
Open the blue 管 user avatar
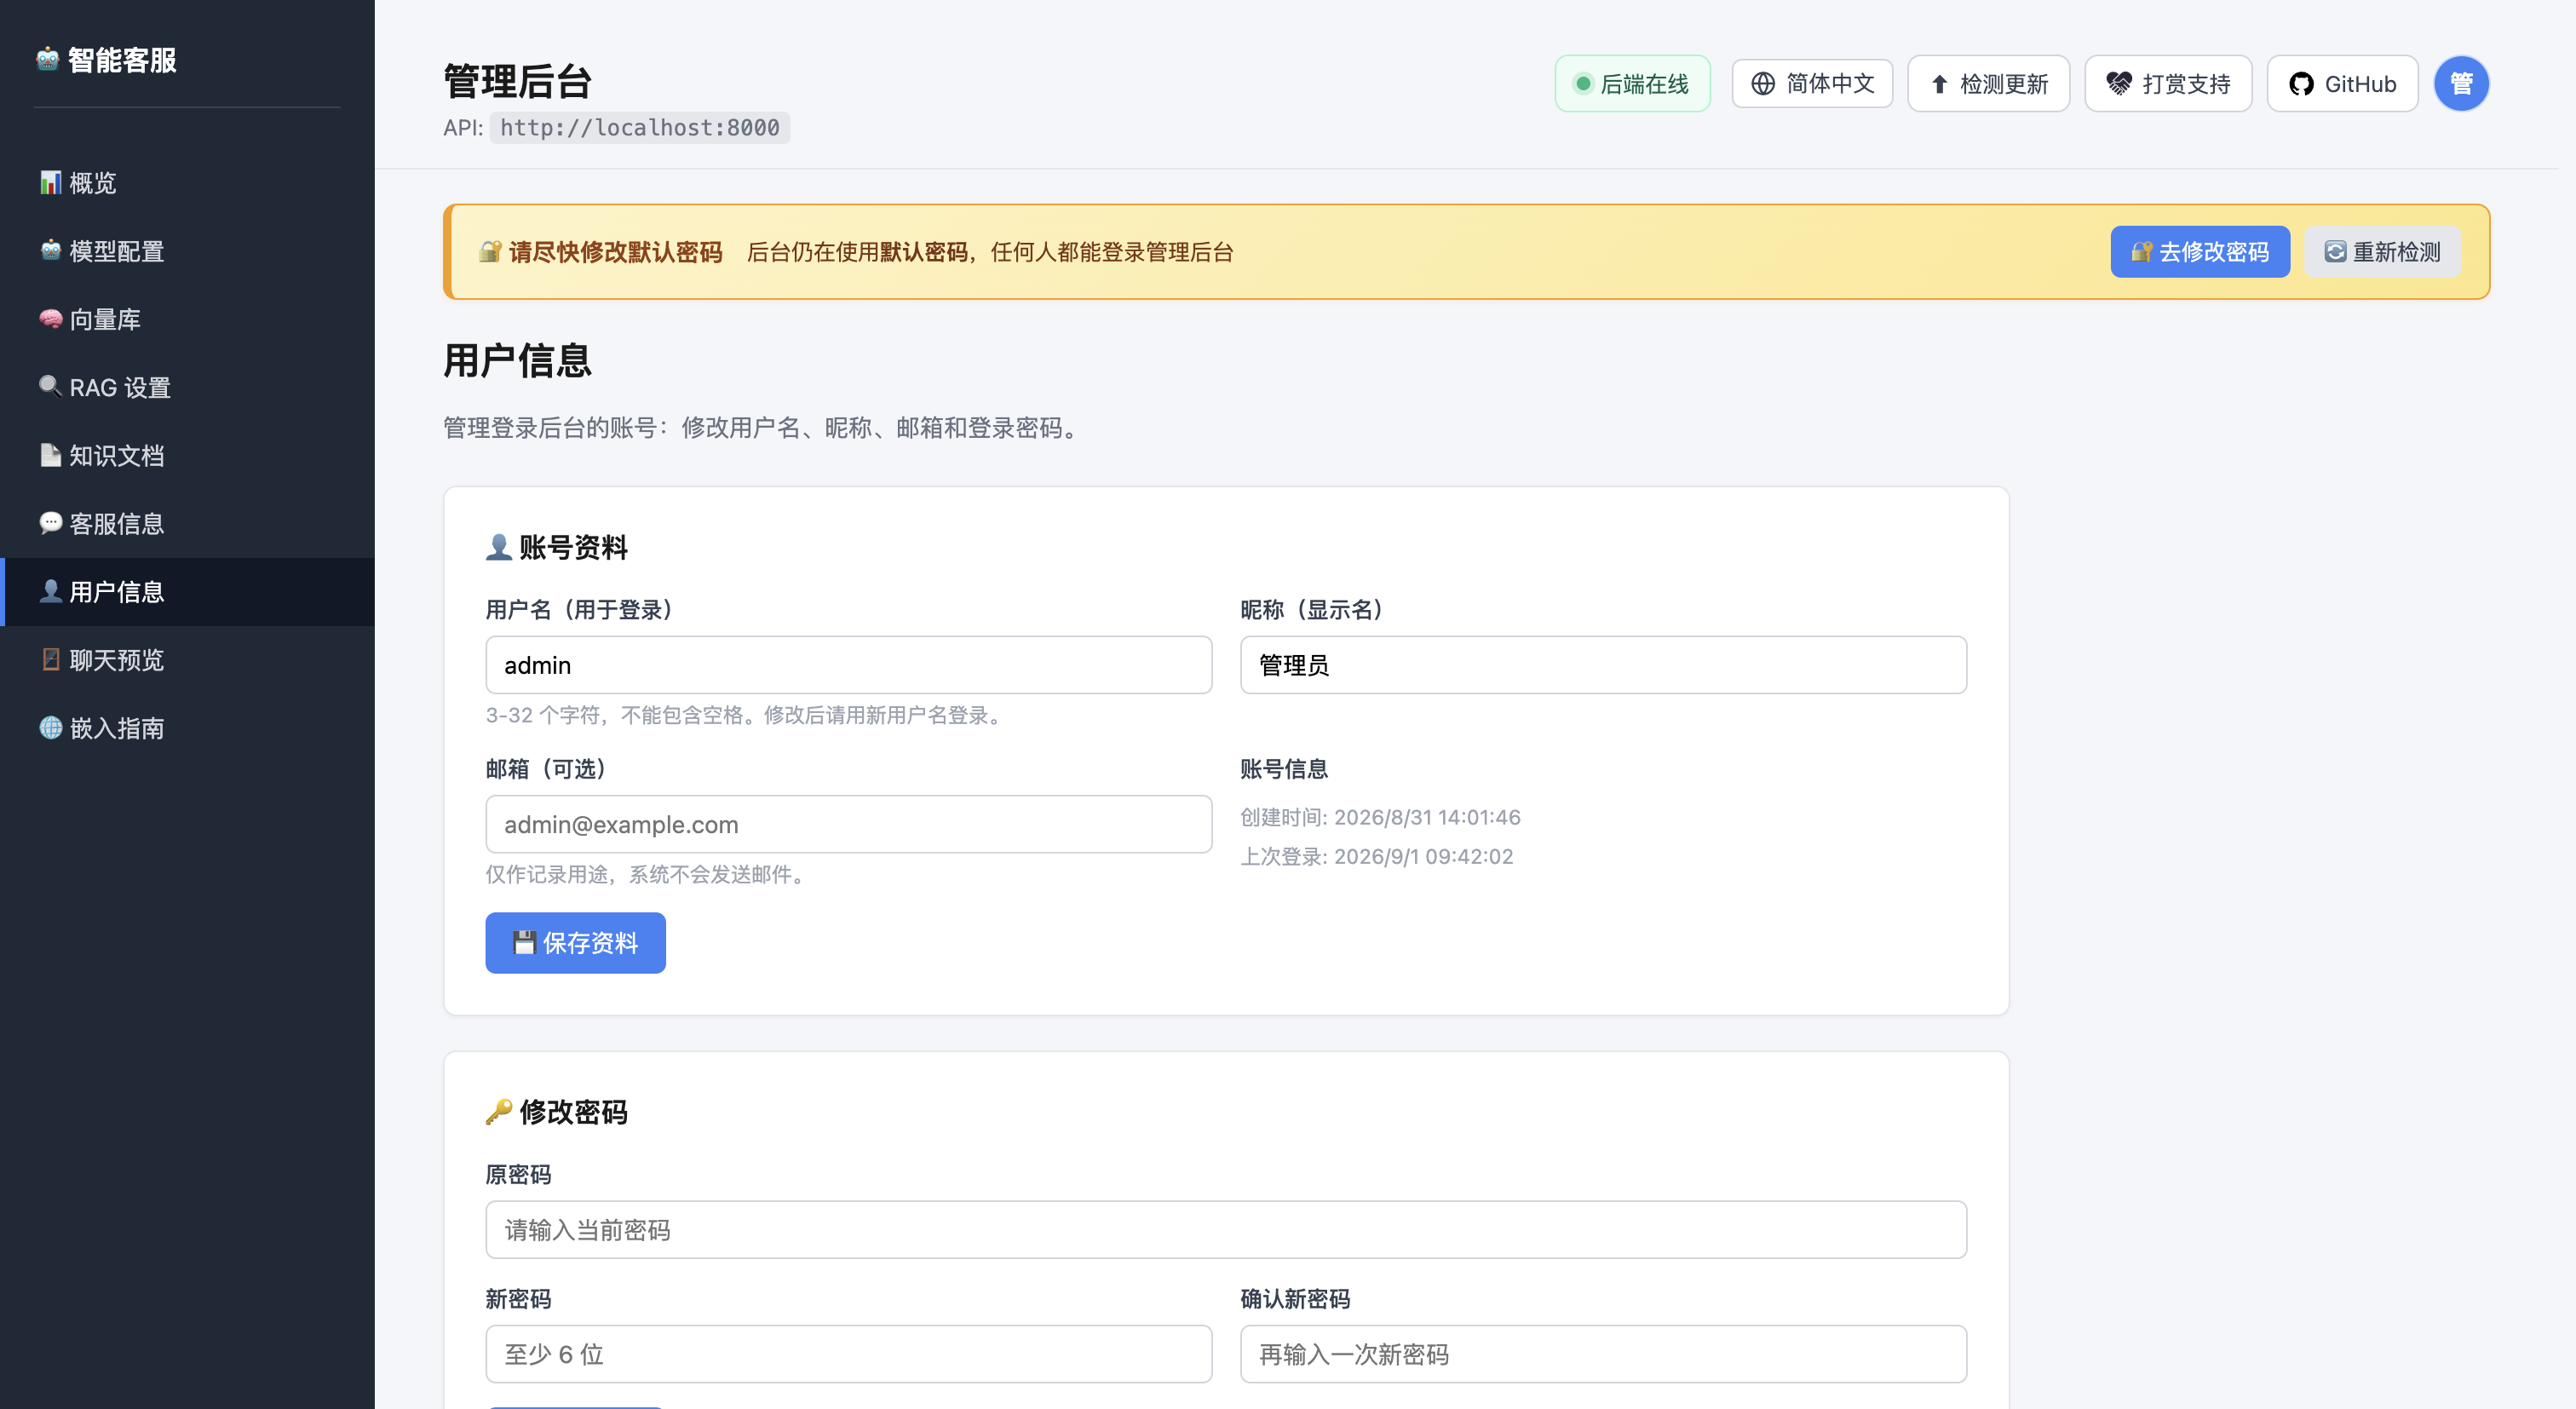(x=2461, y=84)
